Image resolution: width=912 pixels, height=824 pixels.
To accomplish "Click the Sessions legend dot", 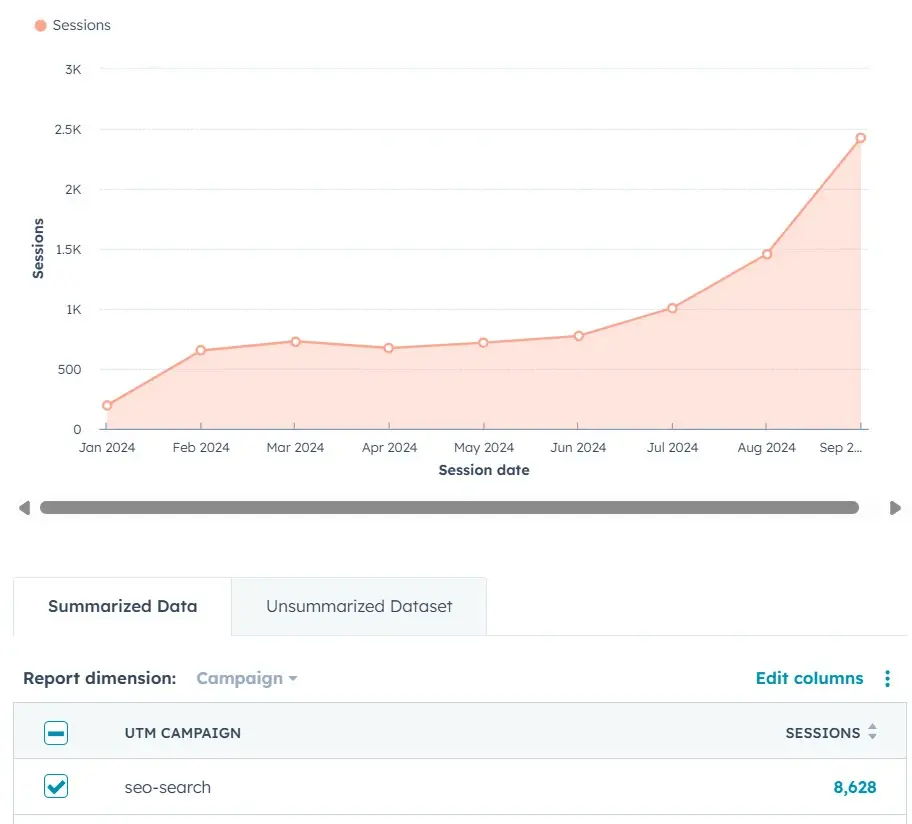I will coord(40,25).
